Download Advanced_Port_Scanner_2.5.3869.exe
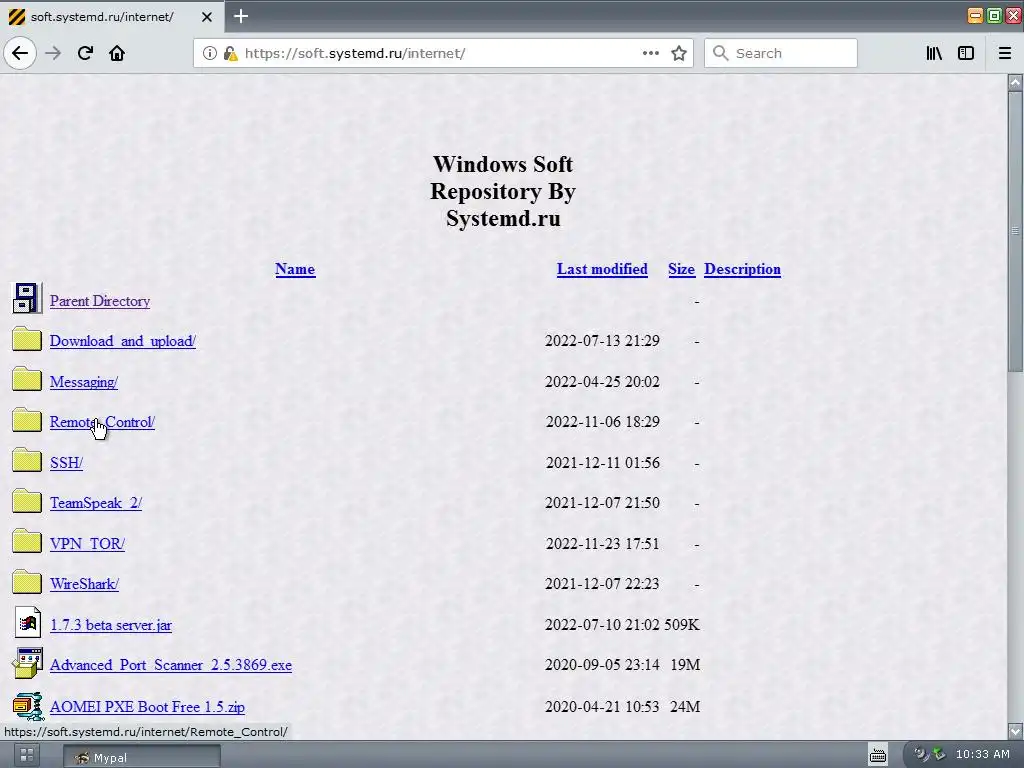 171,665
